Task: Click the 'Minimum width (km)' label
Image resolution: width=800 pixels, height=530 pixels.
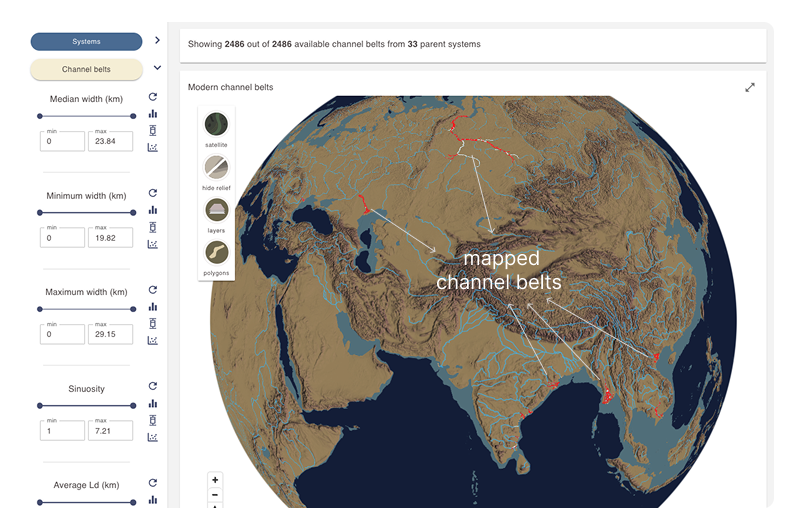Action: click(86, 196)
